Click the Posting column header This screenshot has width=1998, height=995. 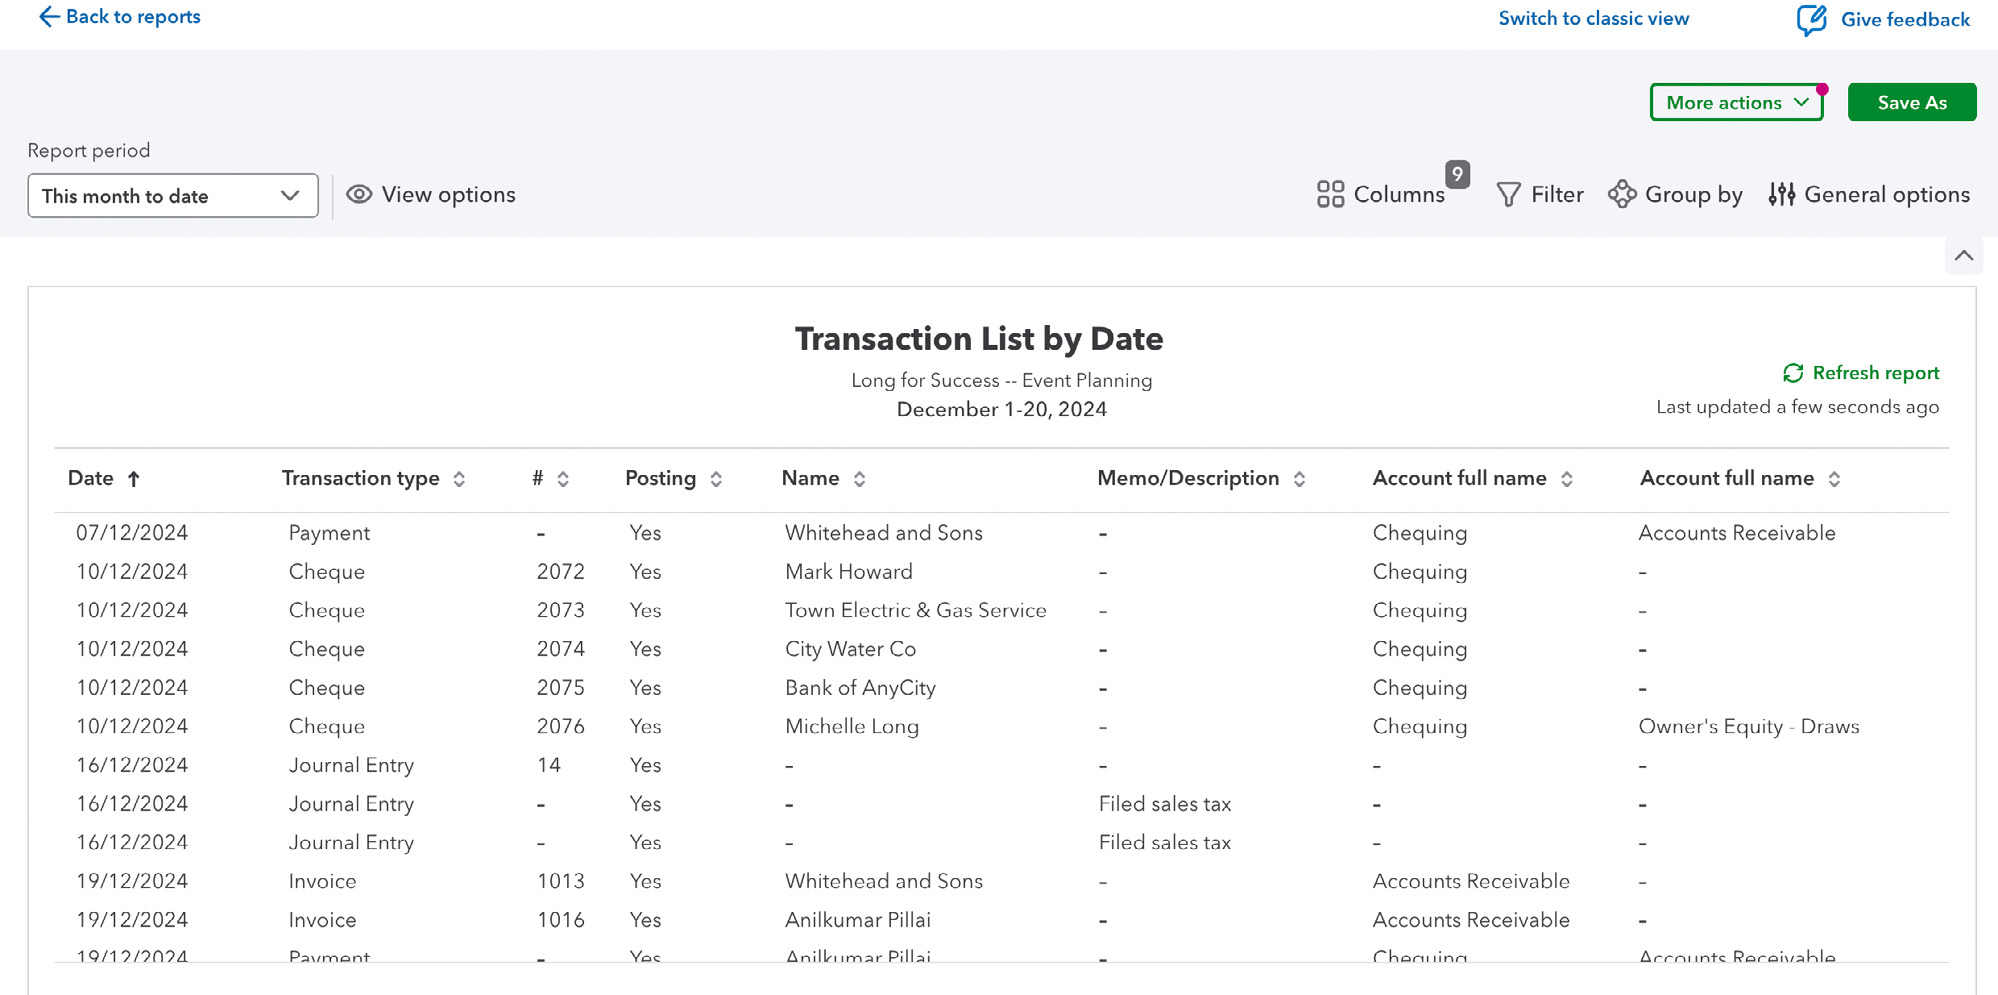[660, 478]
